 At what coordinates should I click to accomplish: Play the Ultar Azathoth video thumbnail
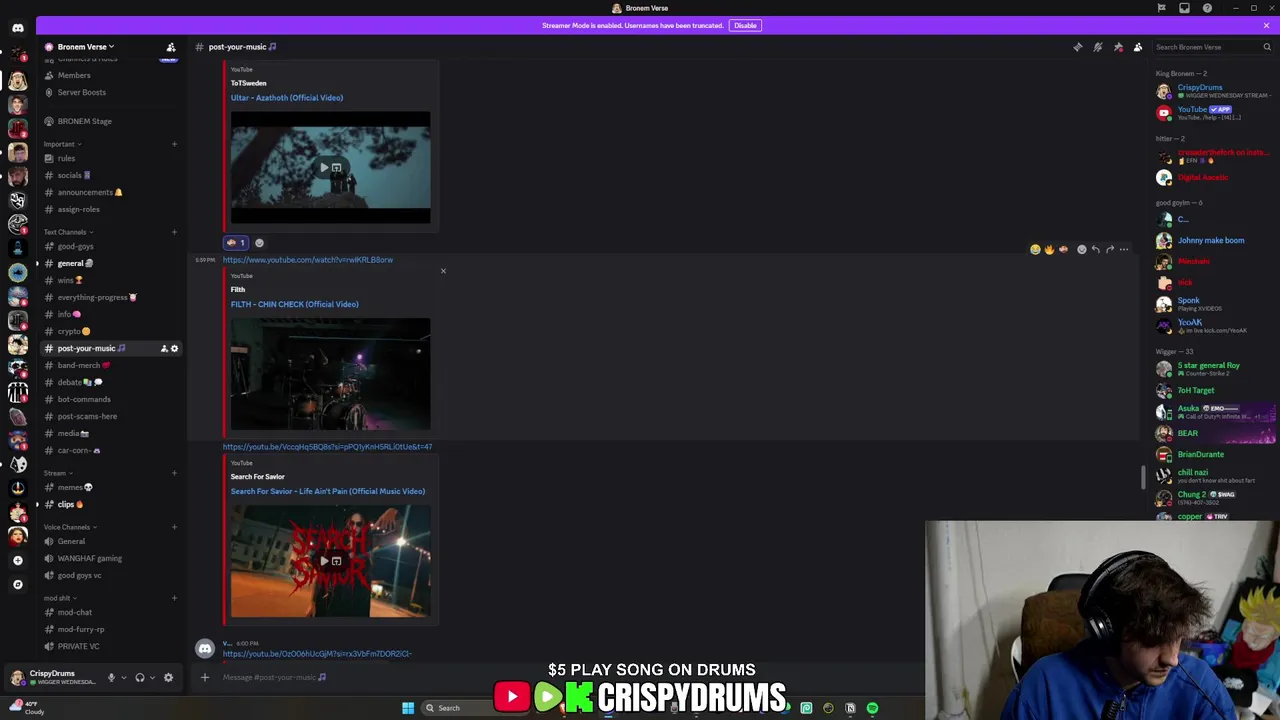331,168
